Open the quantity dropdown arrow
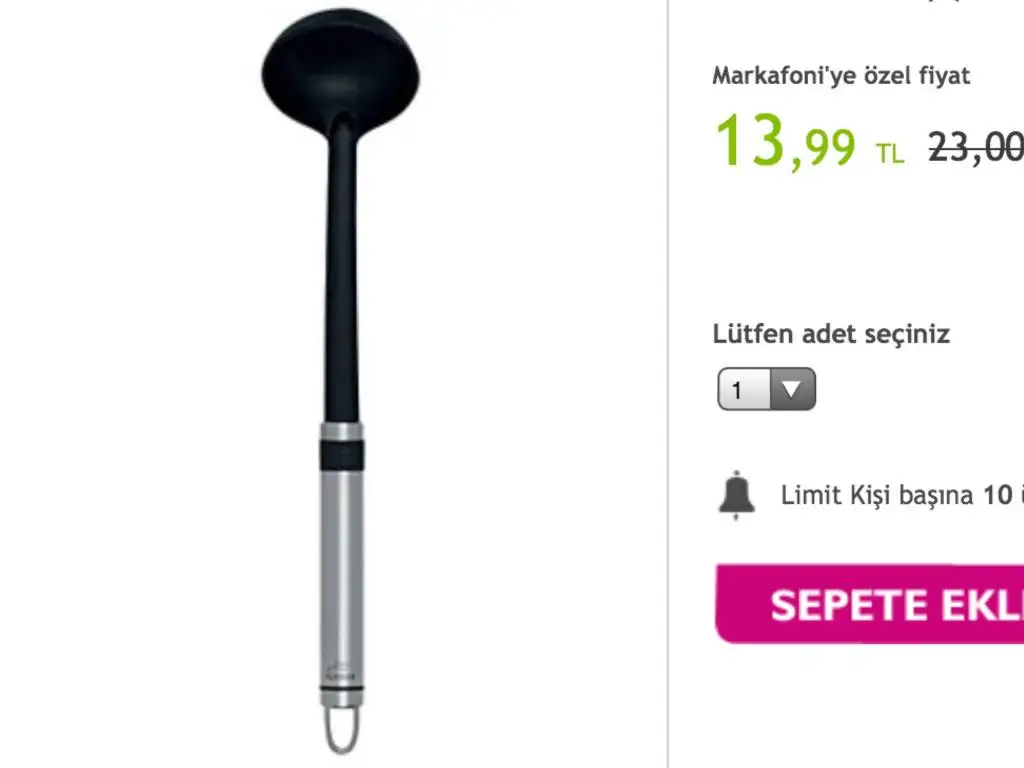The height and width of the screenshot is (768, 1024). pyautogui.click(x=792, y=389)
